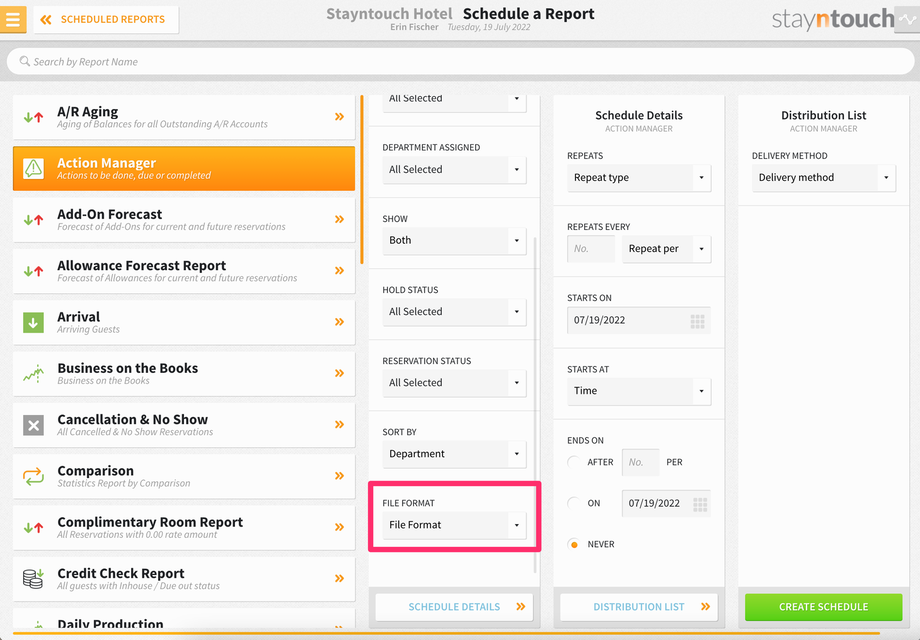Viewport: 920px width, 640px height.
Task: Click the Search by Report Name field
Action: (460, 62)
